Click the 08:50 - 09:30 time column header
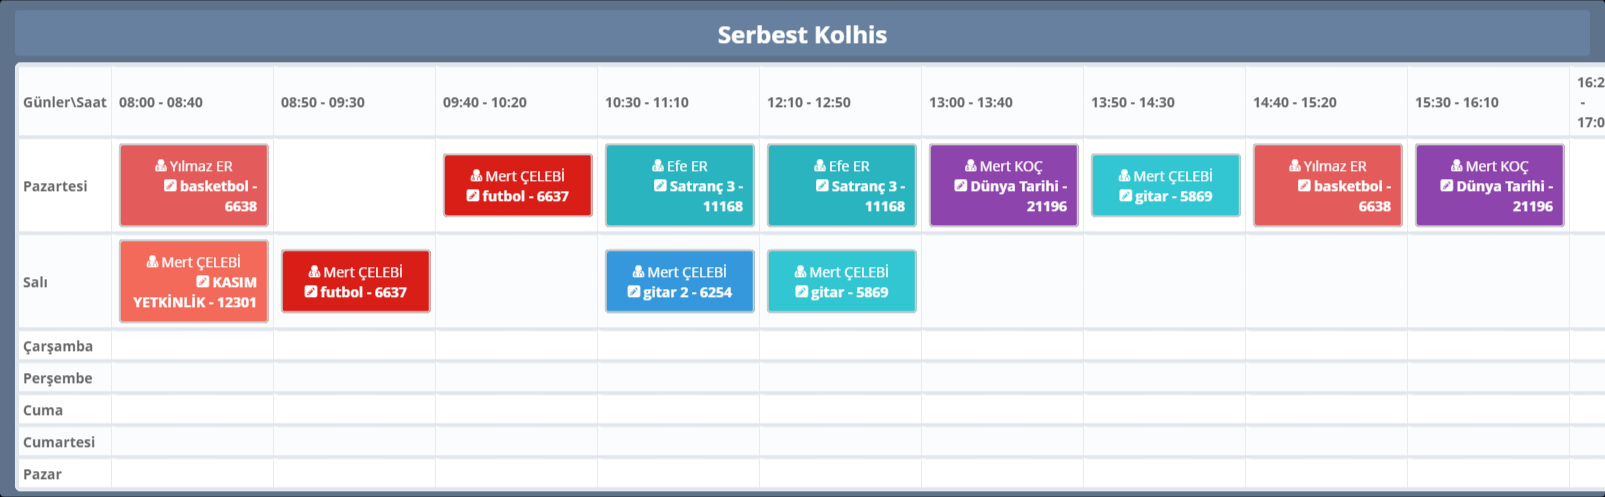 (x=322, y=102)
